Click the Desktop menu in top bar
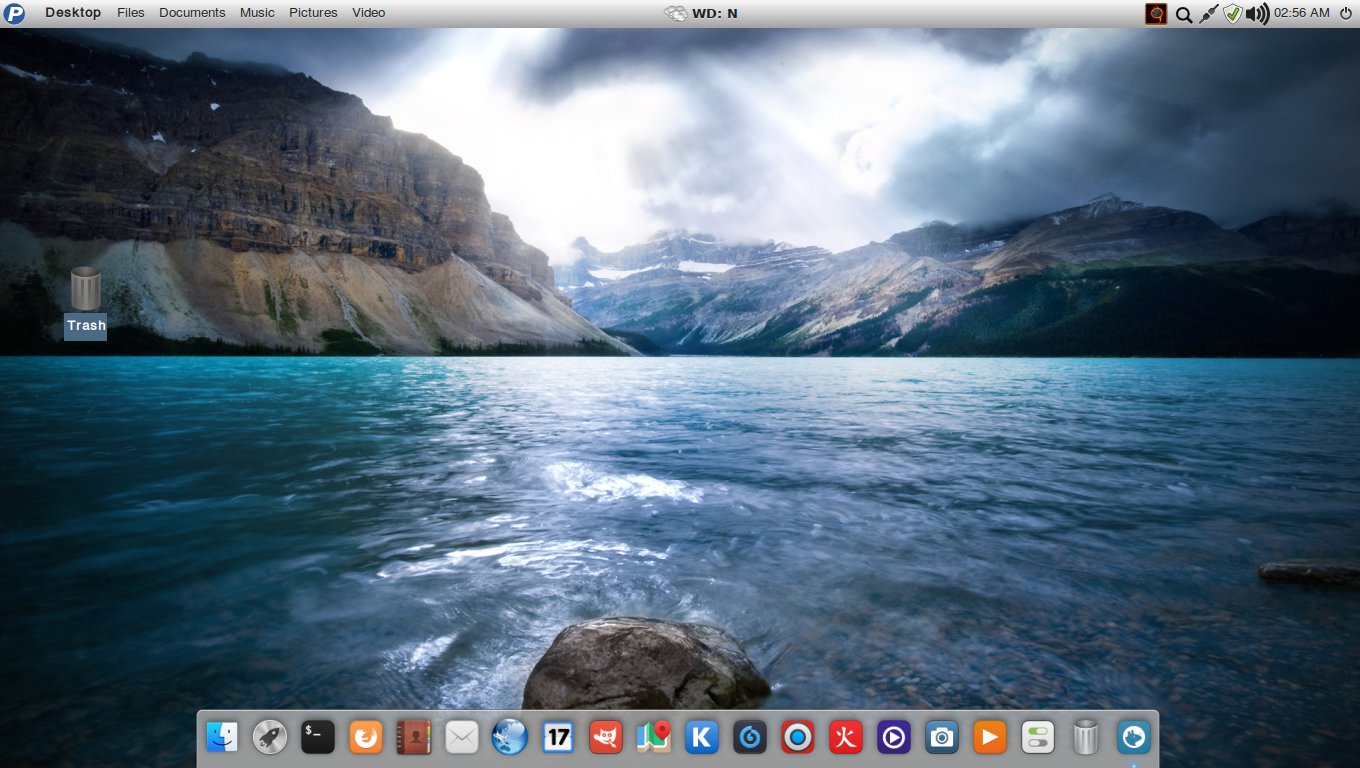Viewport: 1360px width, 768px height. point(73,13)
